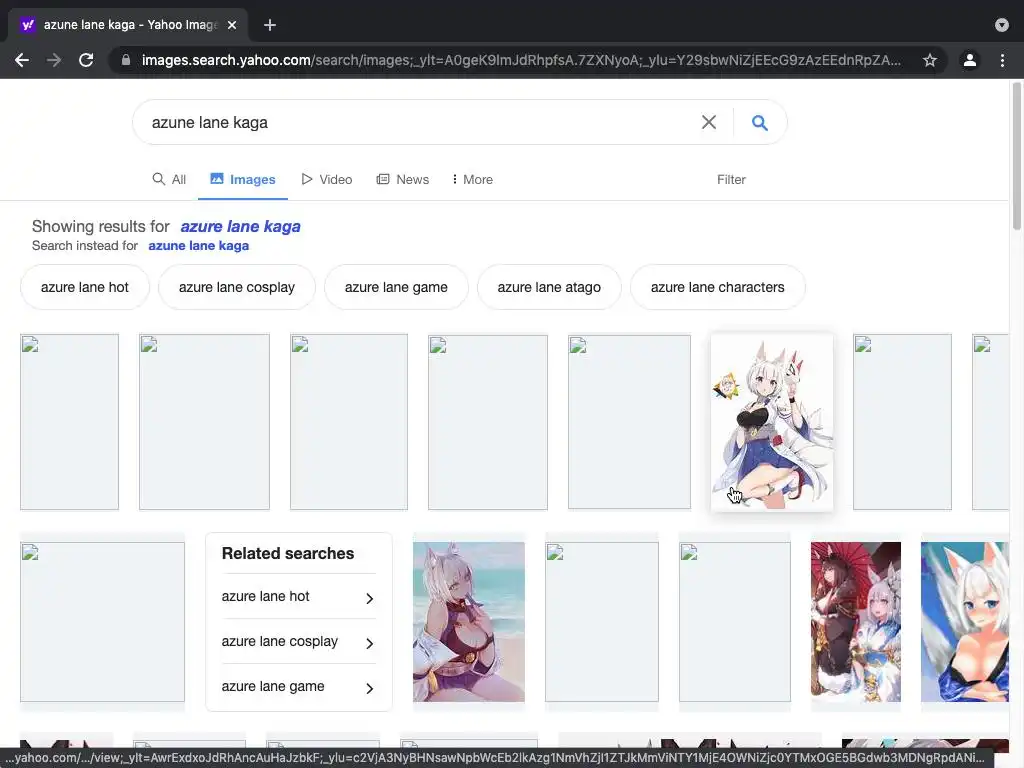Clear search box with X icon
Viewport: 1024px width, 768px height.
tap(709, 122)
